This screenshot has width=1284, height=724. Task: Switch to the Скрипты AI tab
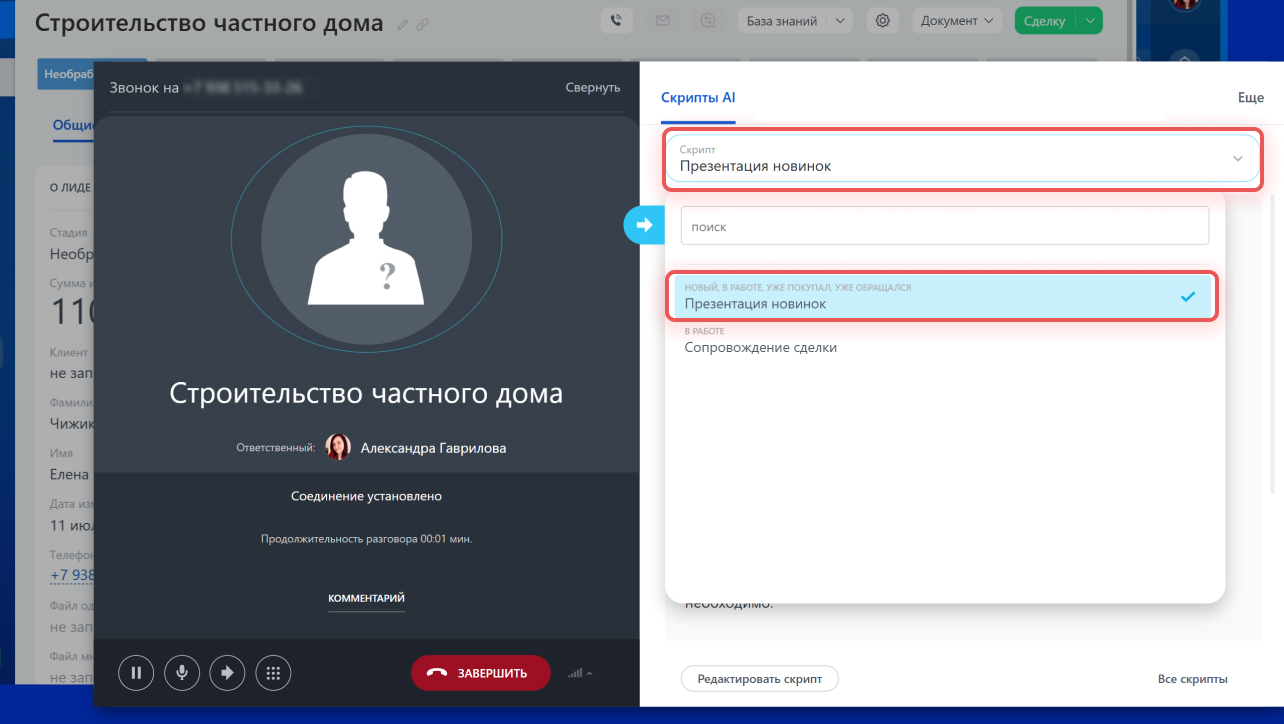pos(698,98)
